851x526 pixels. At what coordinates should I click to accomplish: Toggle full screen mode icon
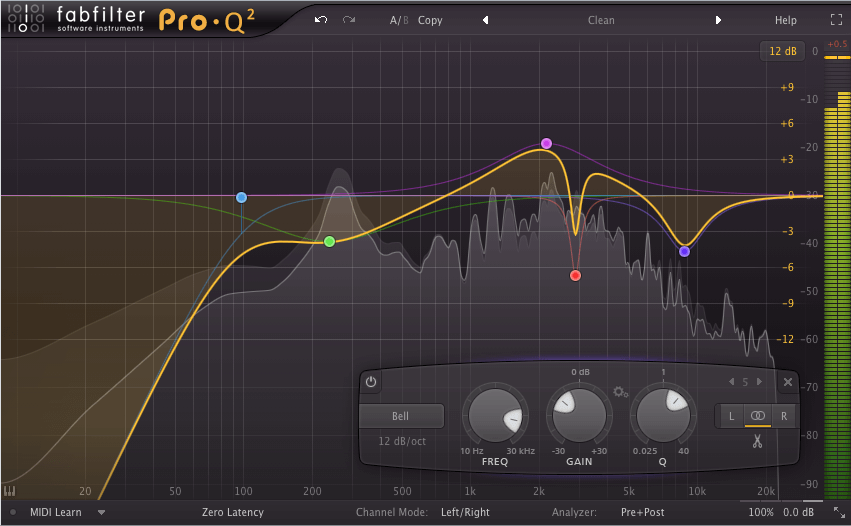tap(836, 20)
